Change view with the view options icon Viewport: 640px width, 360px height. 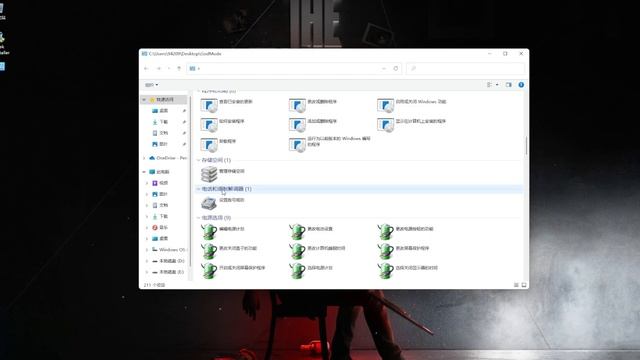[489, 85]
